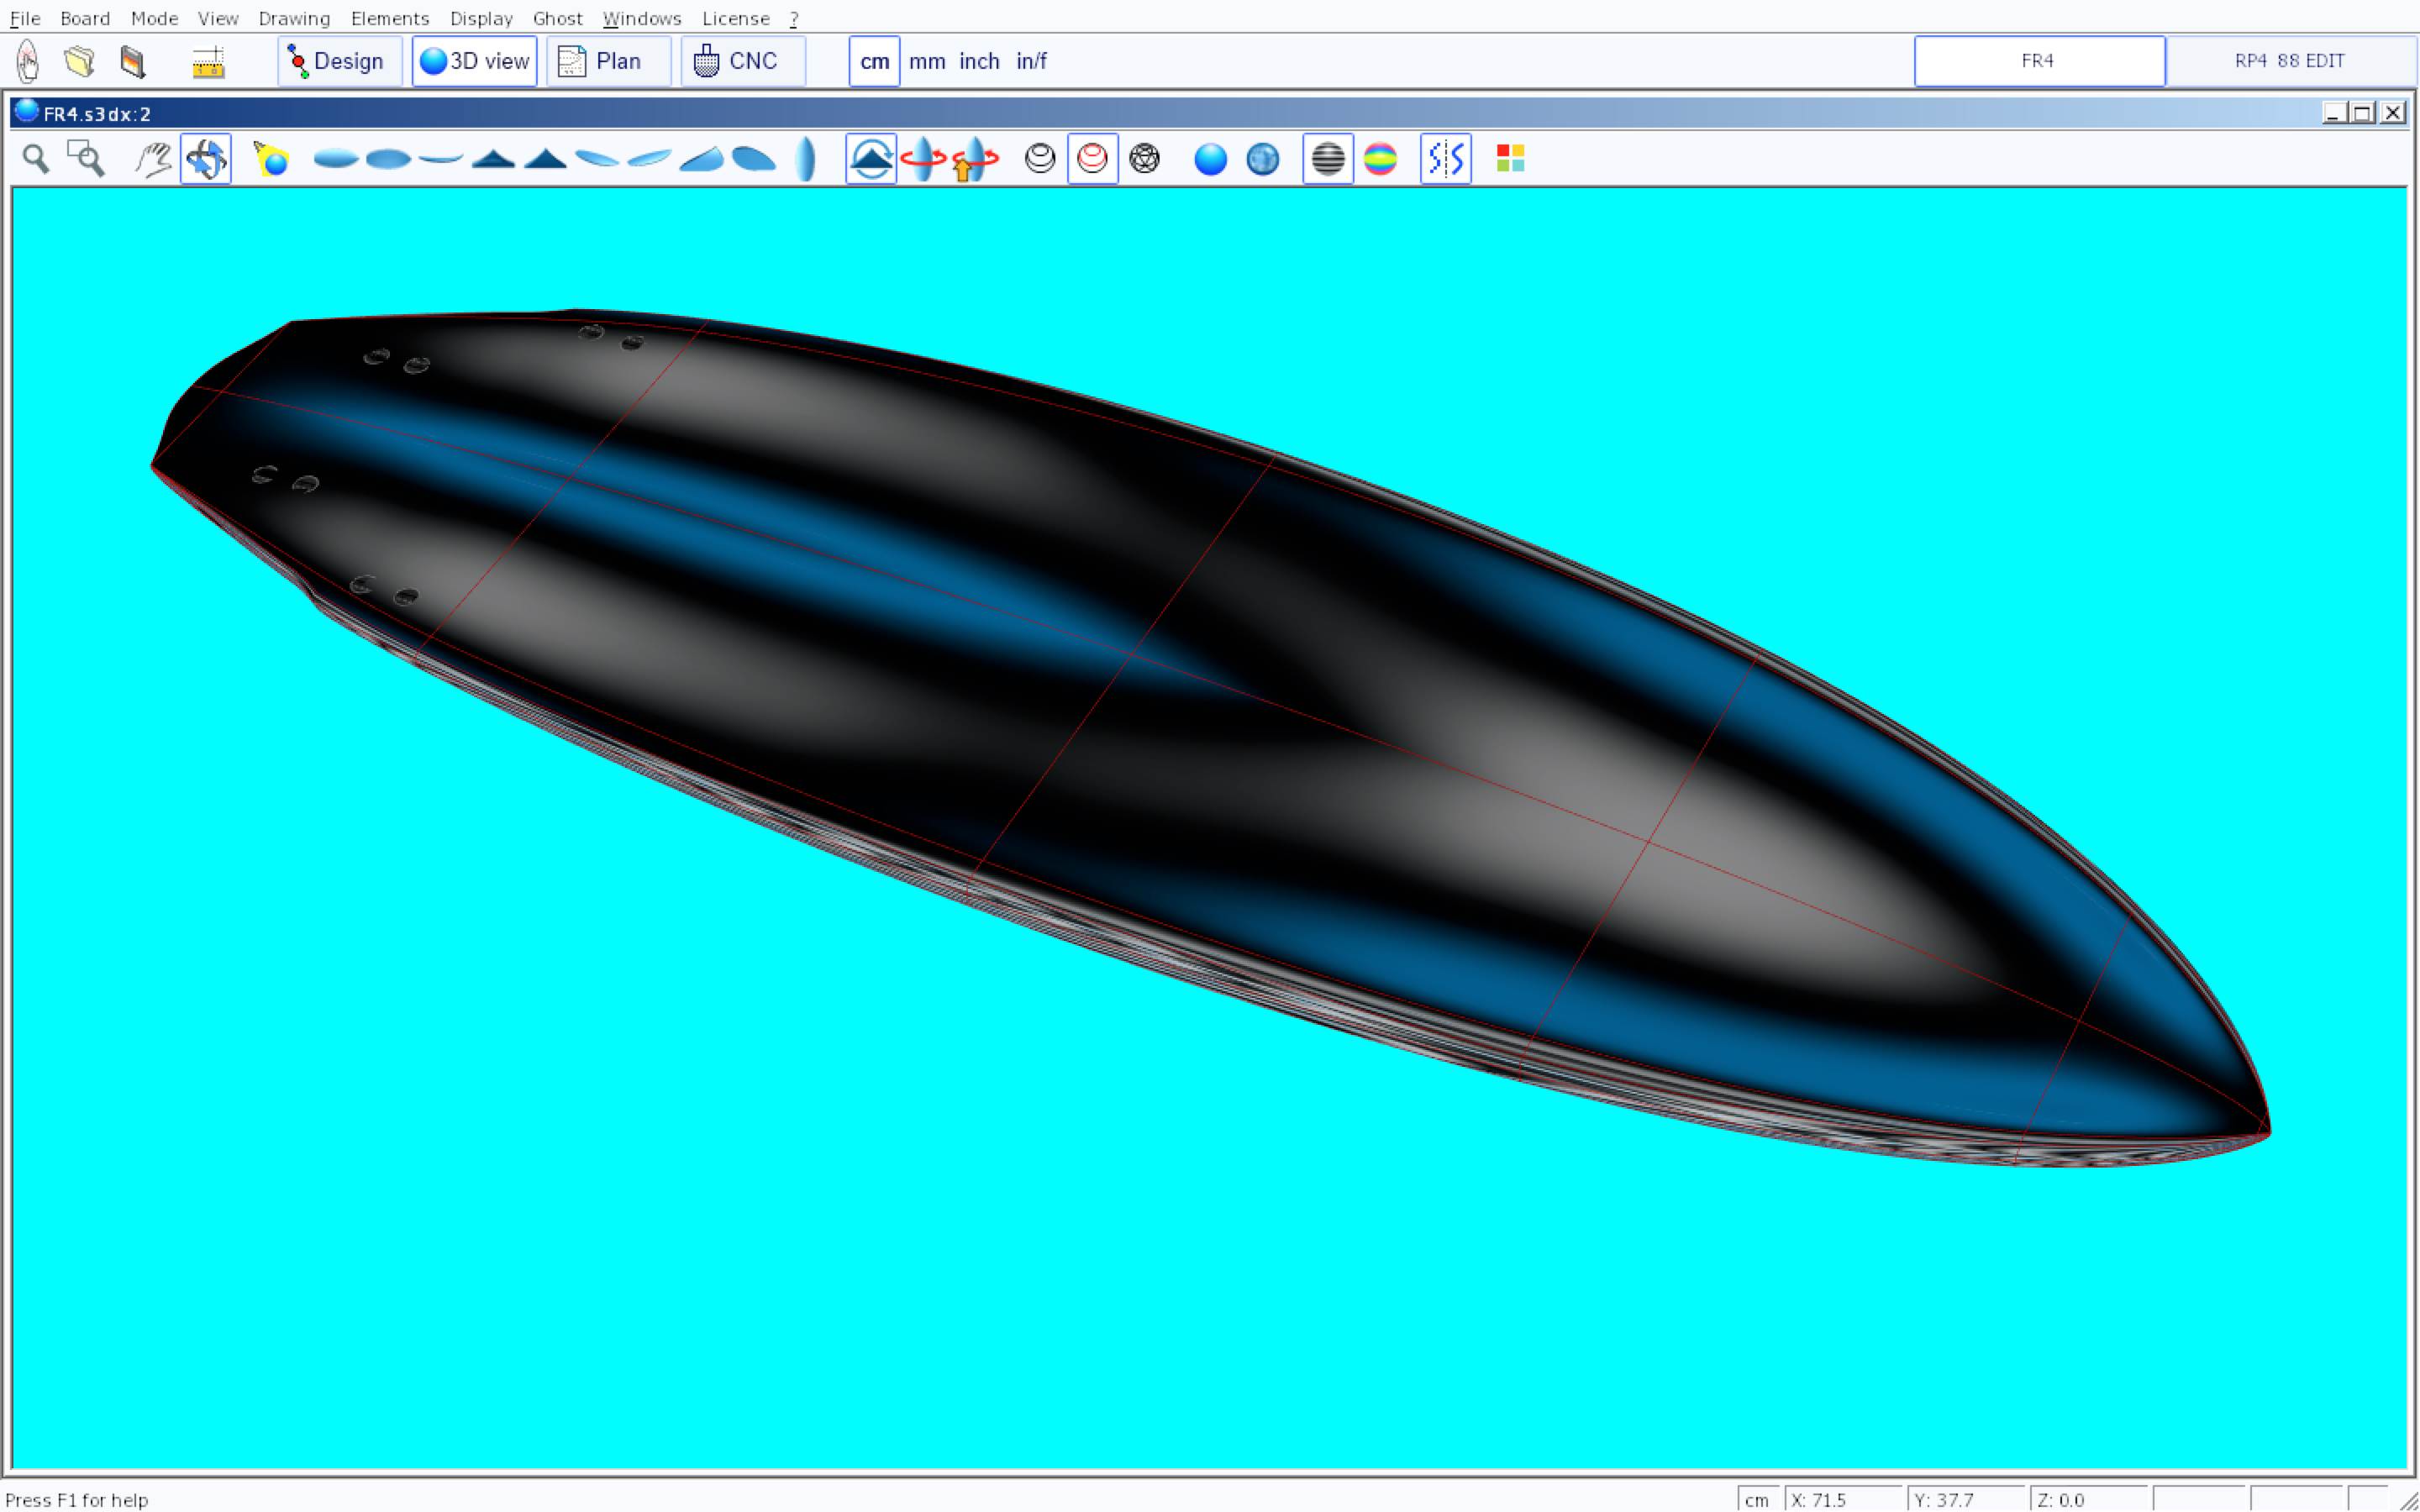Click the wireframe mesh sphere icon
The height and width of the screenshot is (1512, 2420).
[1144, 159]
